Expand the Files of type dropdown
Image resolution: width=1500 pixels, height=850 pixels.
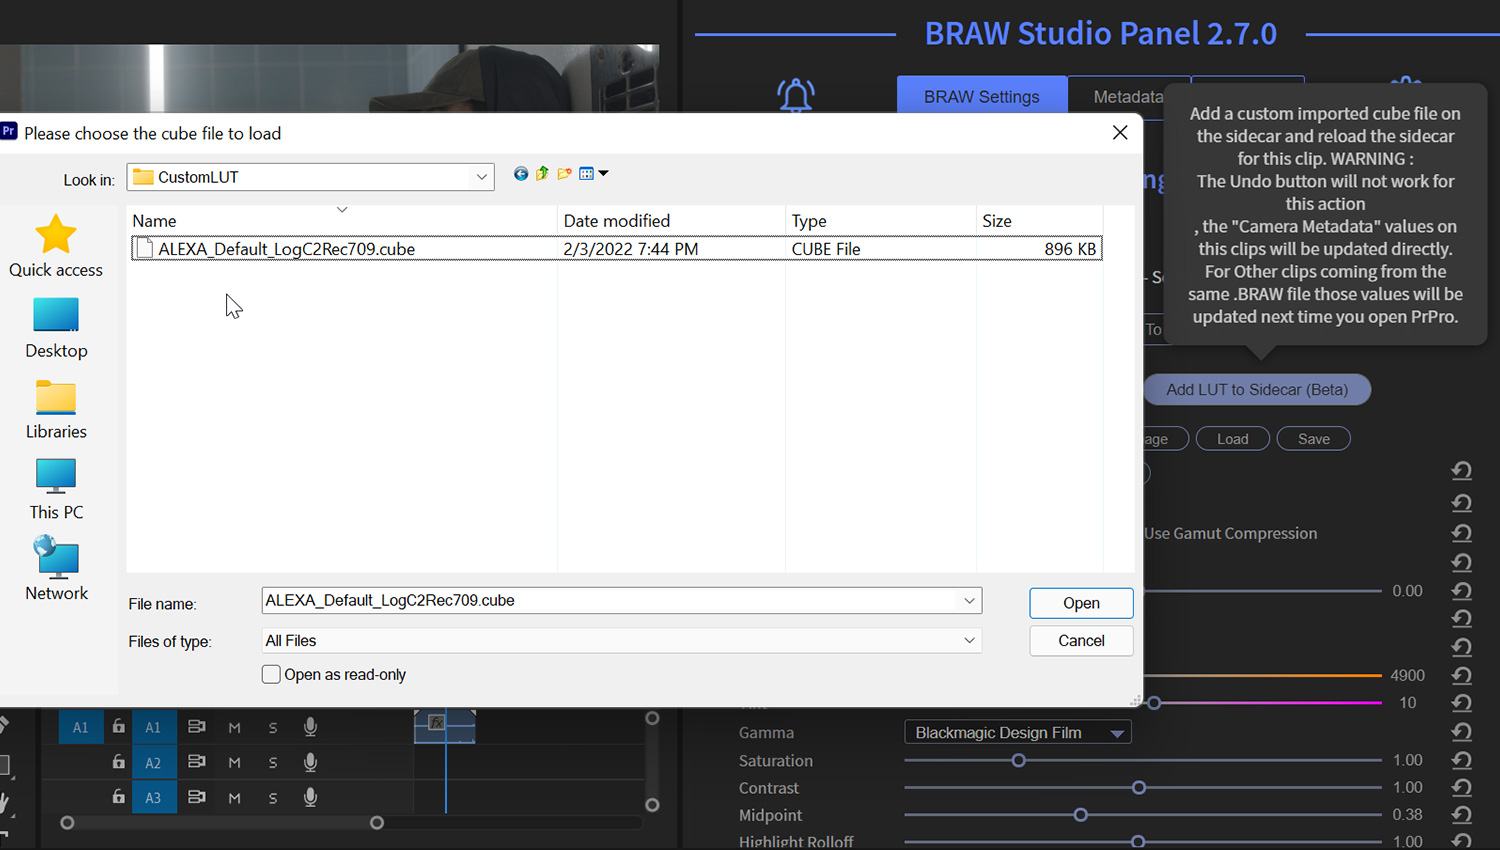(x=967, y=640)
